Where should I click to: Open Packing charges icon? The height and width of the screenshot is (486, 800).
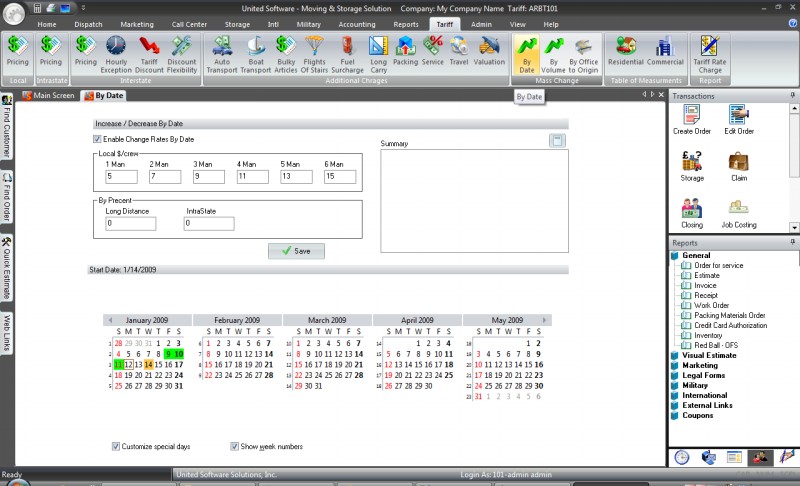[x=406, y=51]
